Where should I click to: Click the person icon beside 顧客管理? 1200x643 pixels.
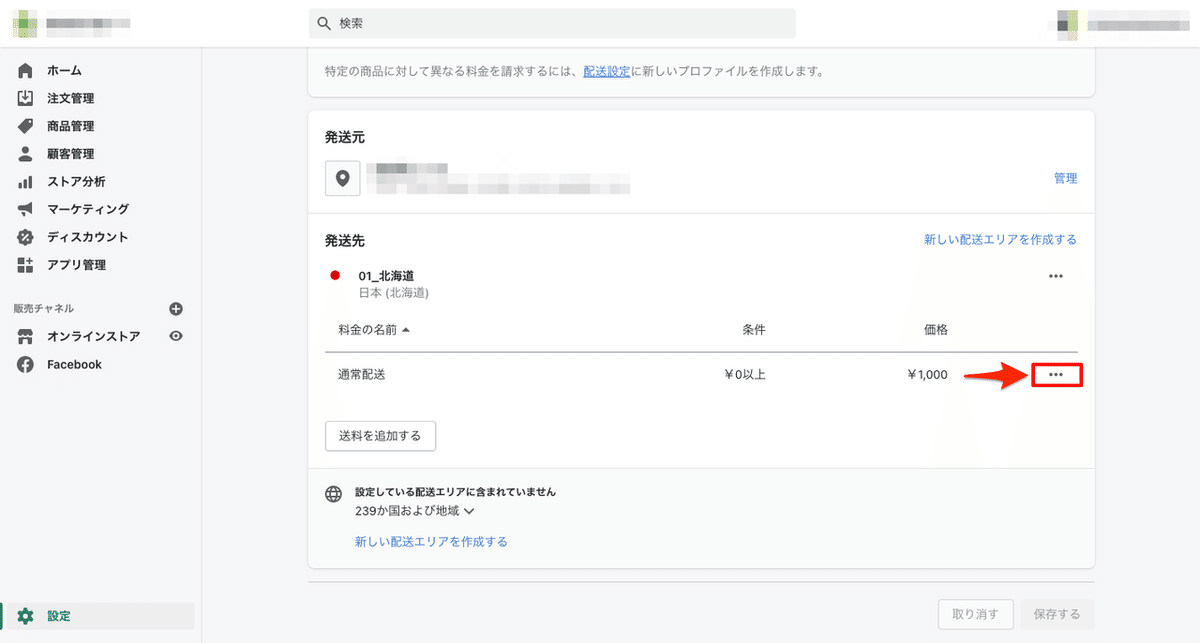point(26,154)
